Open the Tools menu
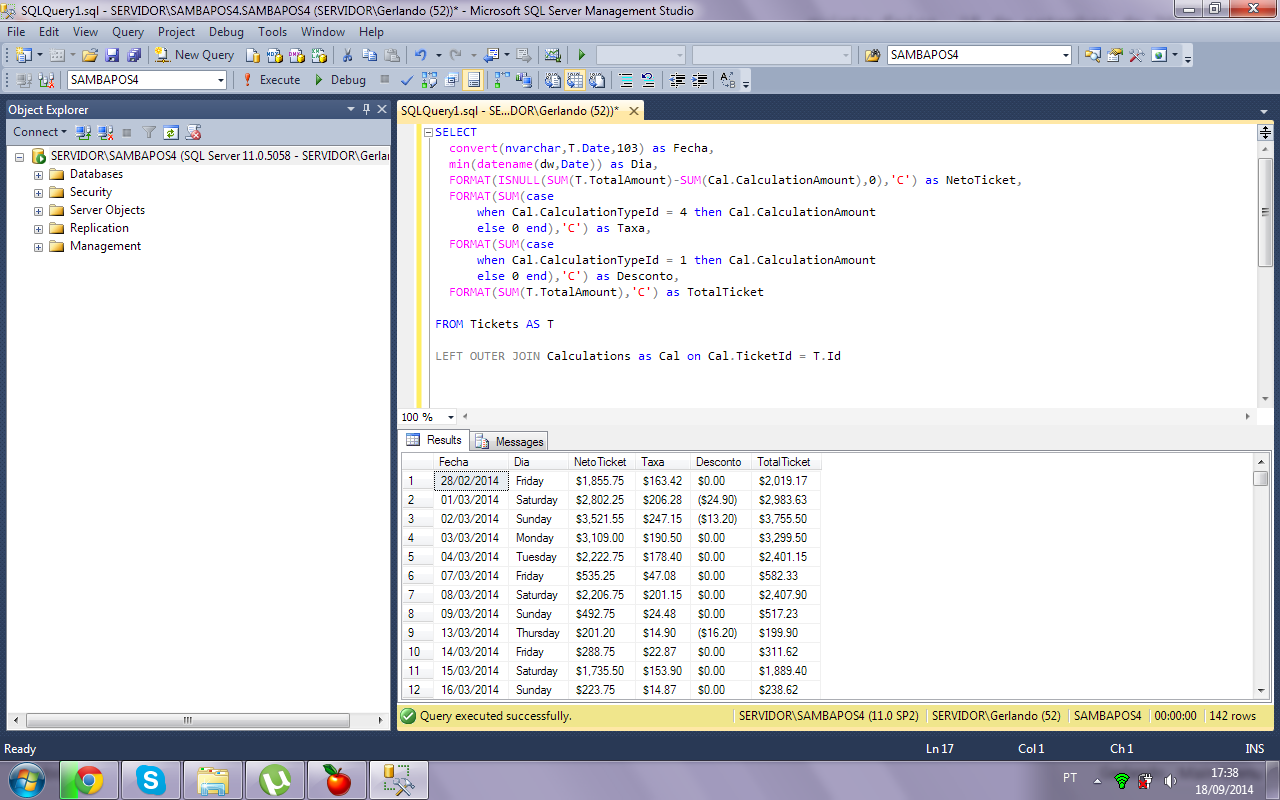 (x=273, y=32)
